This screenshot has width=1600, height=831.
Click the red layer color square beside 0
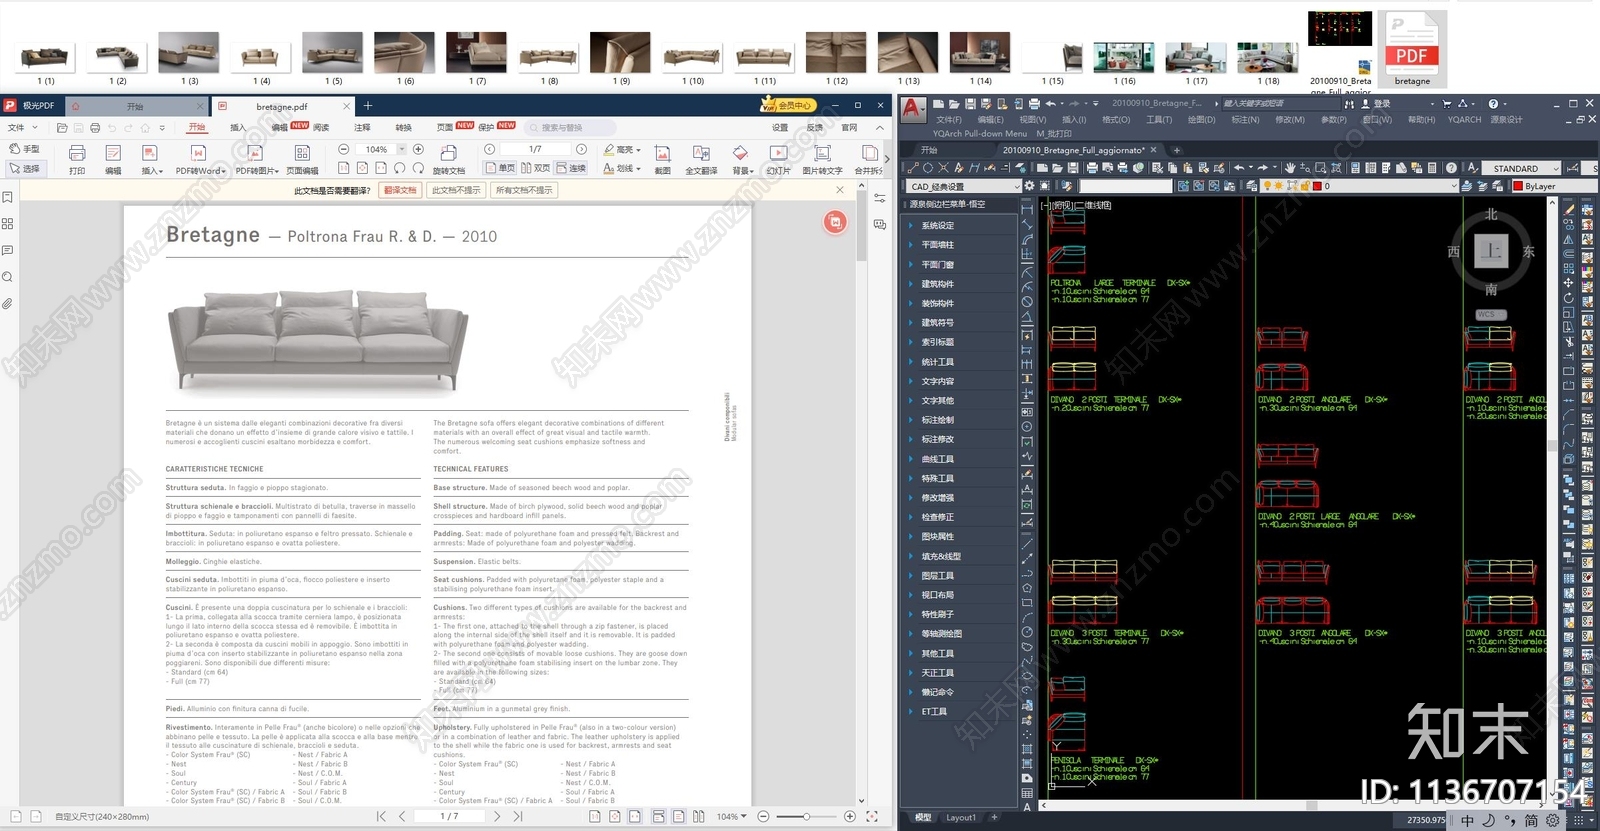pyautogui.click(x=1317, y=186)
